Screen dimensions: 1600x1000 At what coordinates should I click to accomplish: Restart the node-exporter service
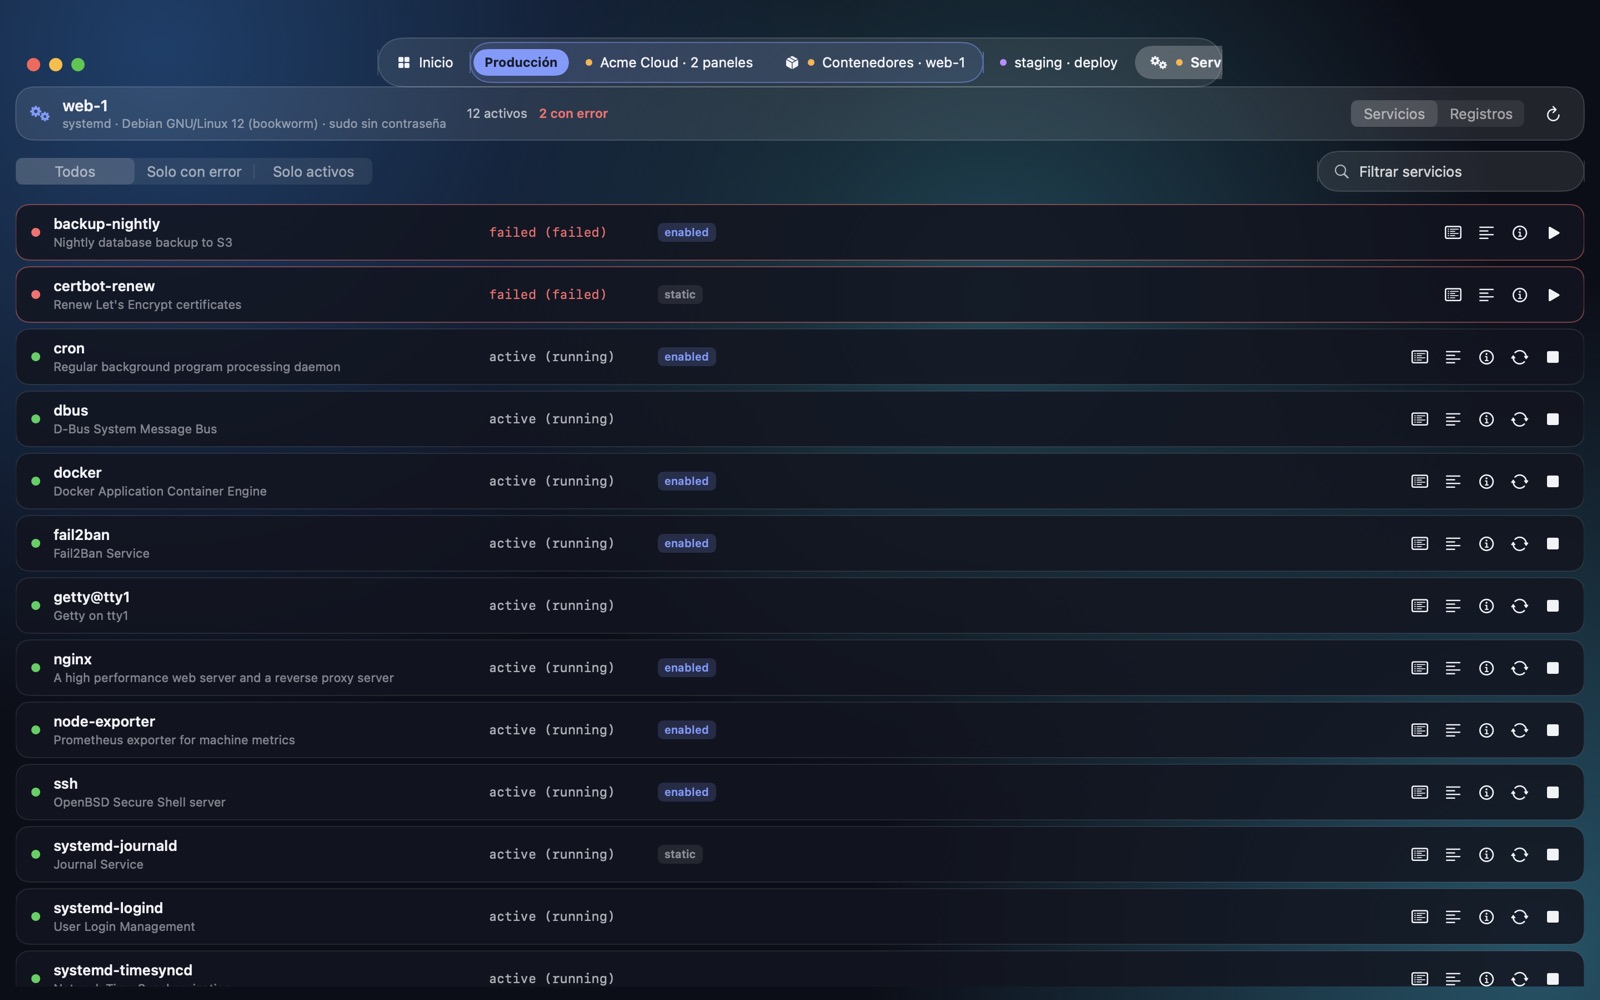[x=1519, y=730]
